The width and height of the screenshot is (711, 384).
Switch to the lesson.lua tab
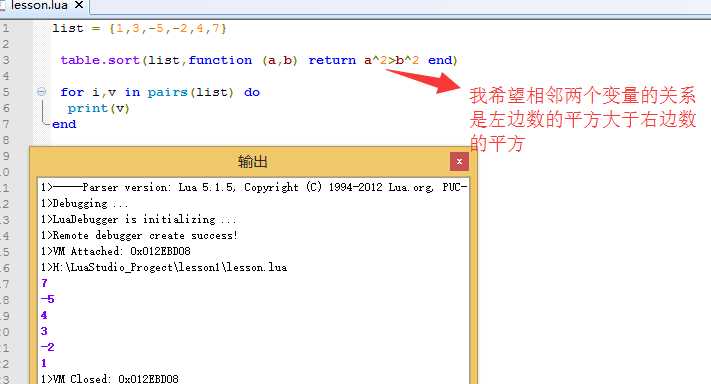click(x=39, y=5)
